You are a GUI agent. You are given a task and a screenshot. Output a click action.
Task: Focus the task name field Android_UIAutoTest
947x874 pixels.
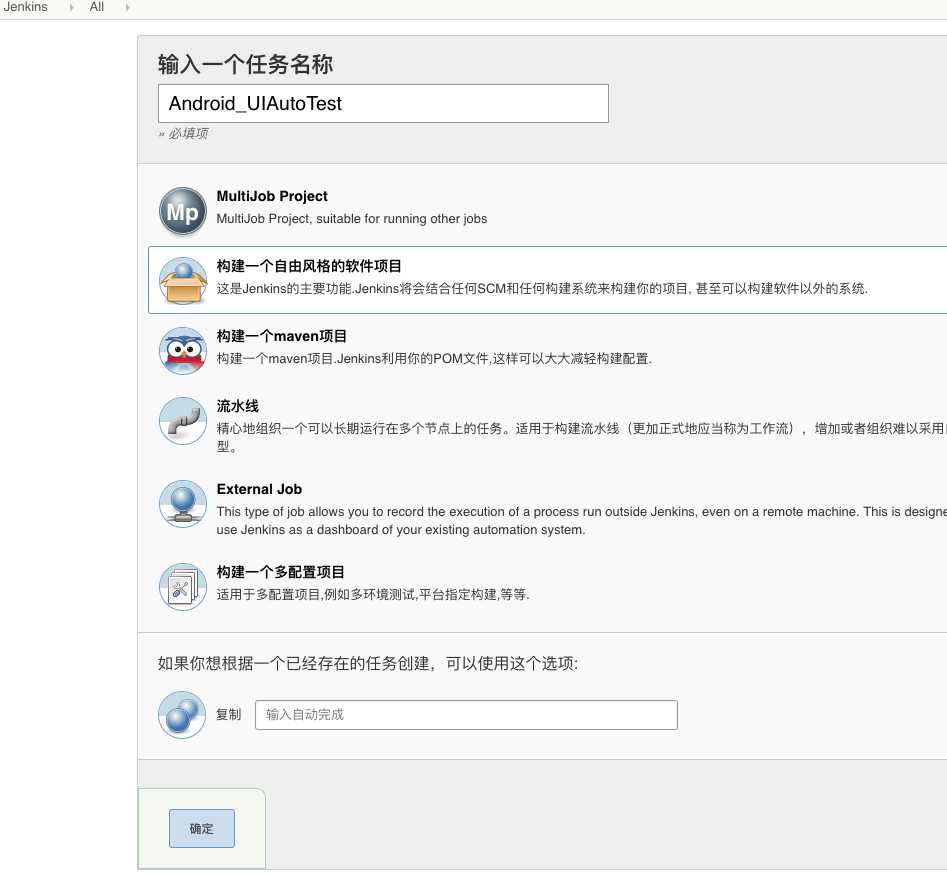(384, 103)
